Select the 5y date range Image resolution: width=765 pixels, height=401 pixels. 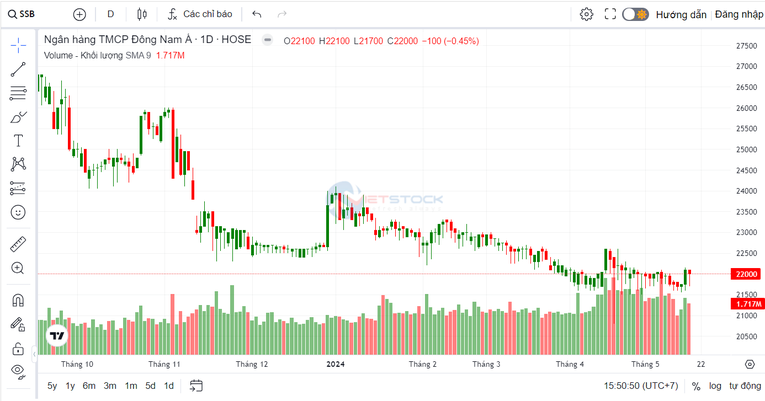(x=52, y=386)
